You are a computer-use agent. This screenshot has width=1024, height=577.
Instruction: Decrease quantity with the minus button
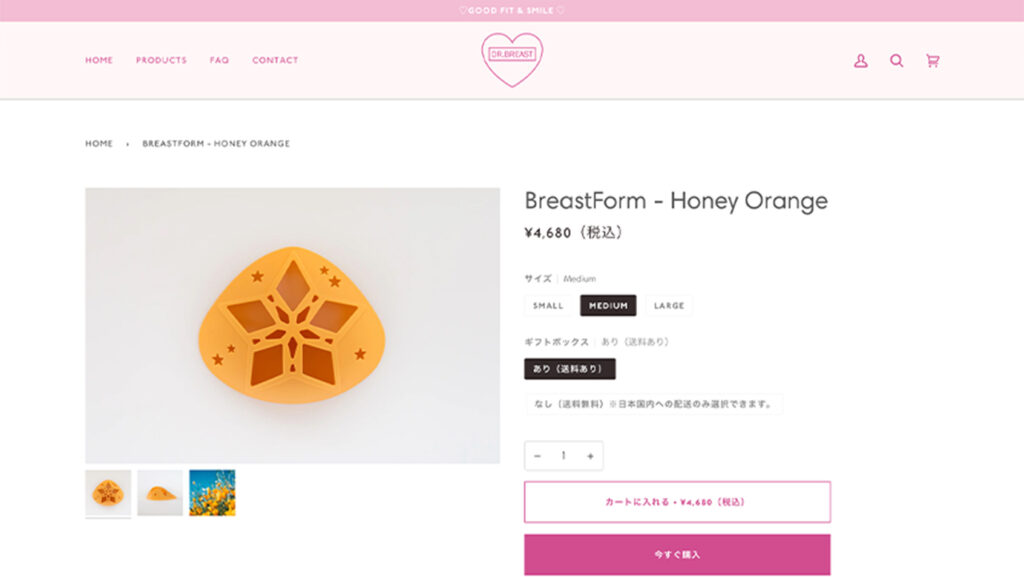(x=537, y=456)
